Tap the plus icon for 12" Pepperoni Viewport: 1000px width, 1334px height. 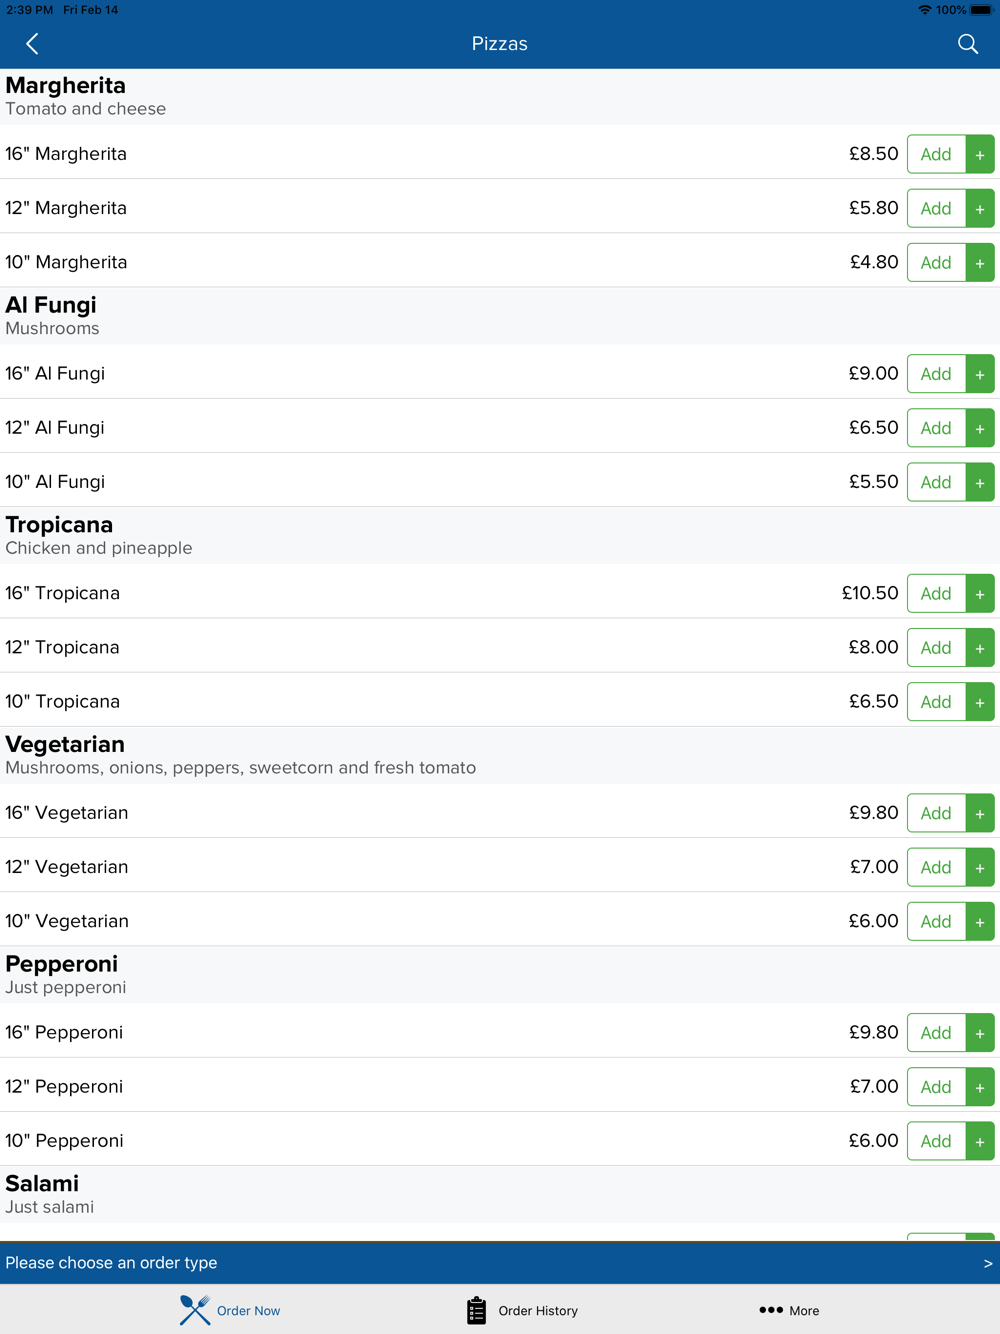click(980, 1087)
